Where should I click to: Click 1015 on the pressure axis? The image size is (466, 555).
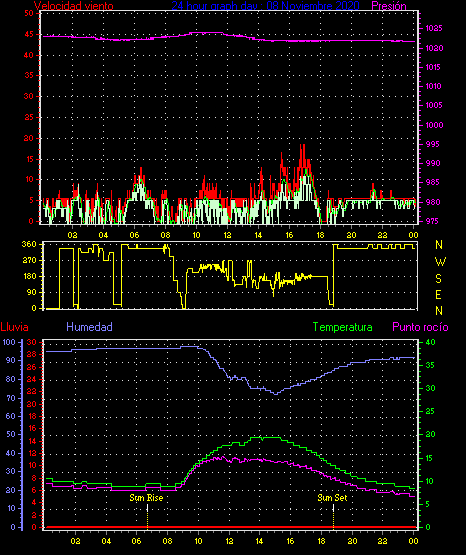pyautogui.click(x=434, y=67)
